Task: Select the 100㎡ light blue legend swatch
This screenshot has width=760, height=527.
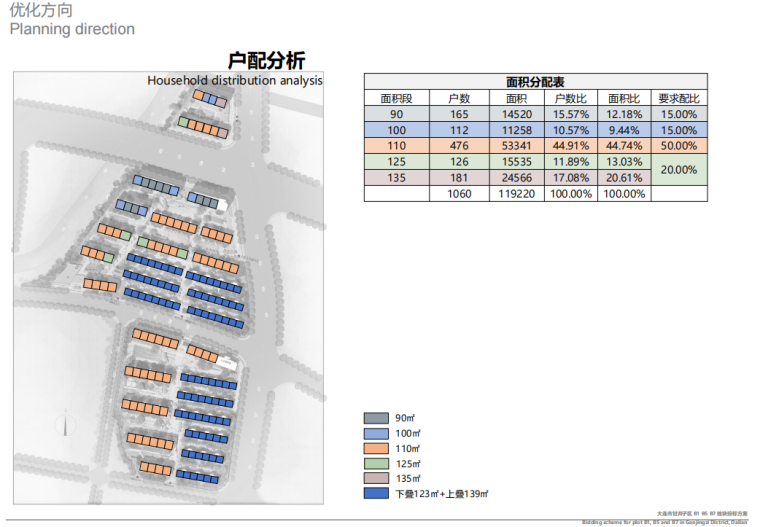Action: (378, 433)
